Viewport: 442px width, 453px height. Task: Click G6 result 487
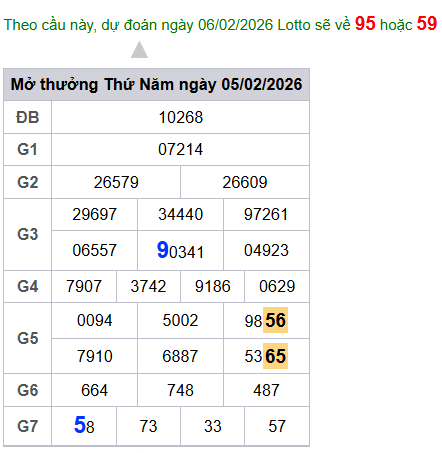(266, 390)
